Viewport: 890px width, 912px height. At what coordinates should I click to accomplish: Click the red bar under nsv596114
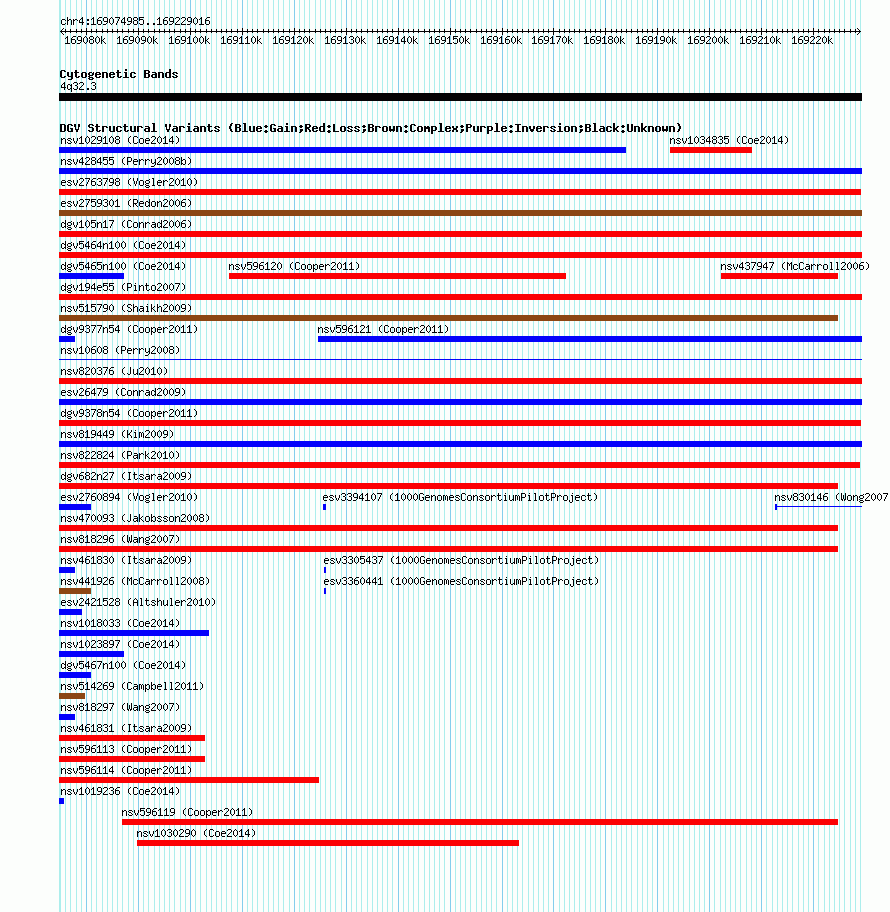(x=189, y=780)
